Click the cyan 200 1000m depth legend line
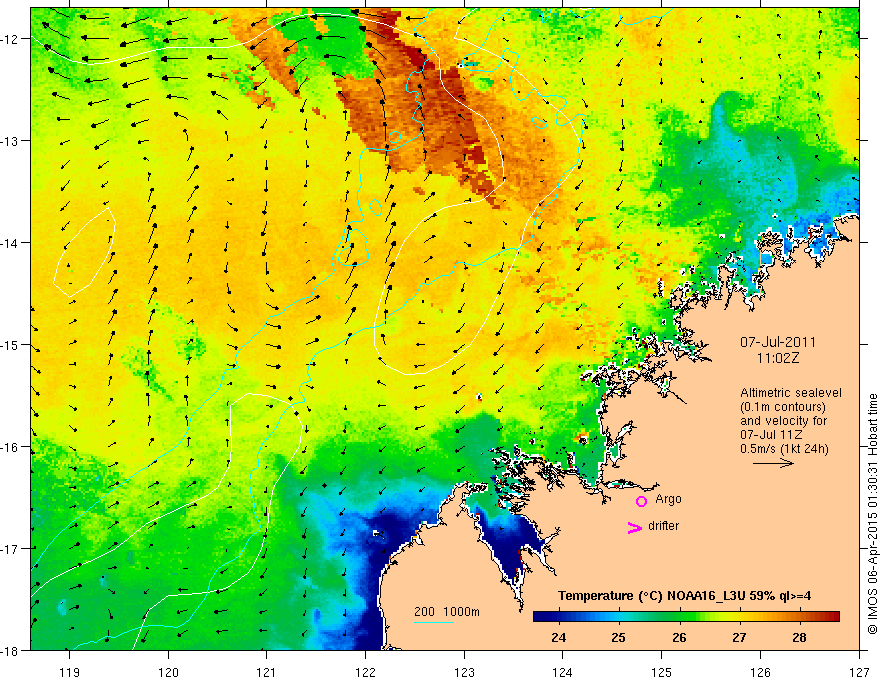Viewport: 880px width, 680px height. pos(434,622)
